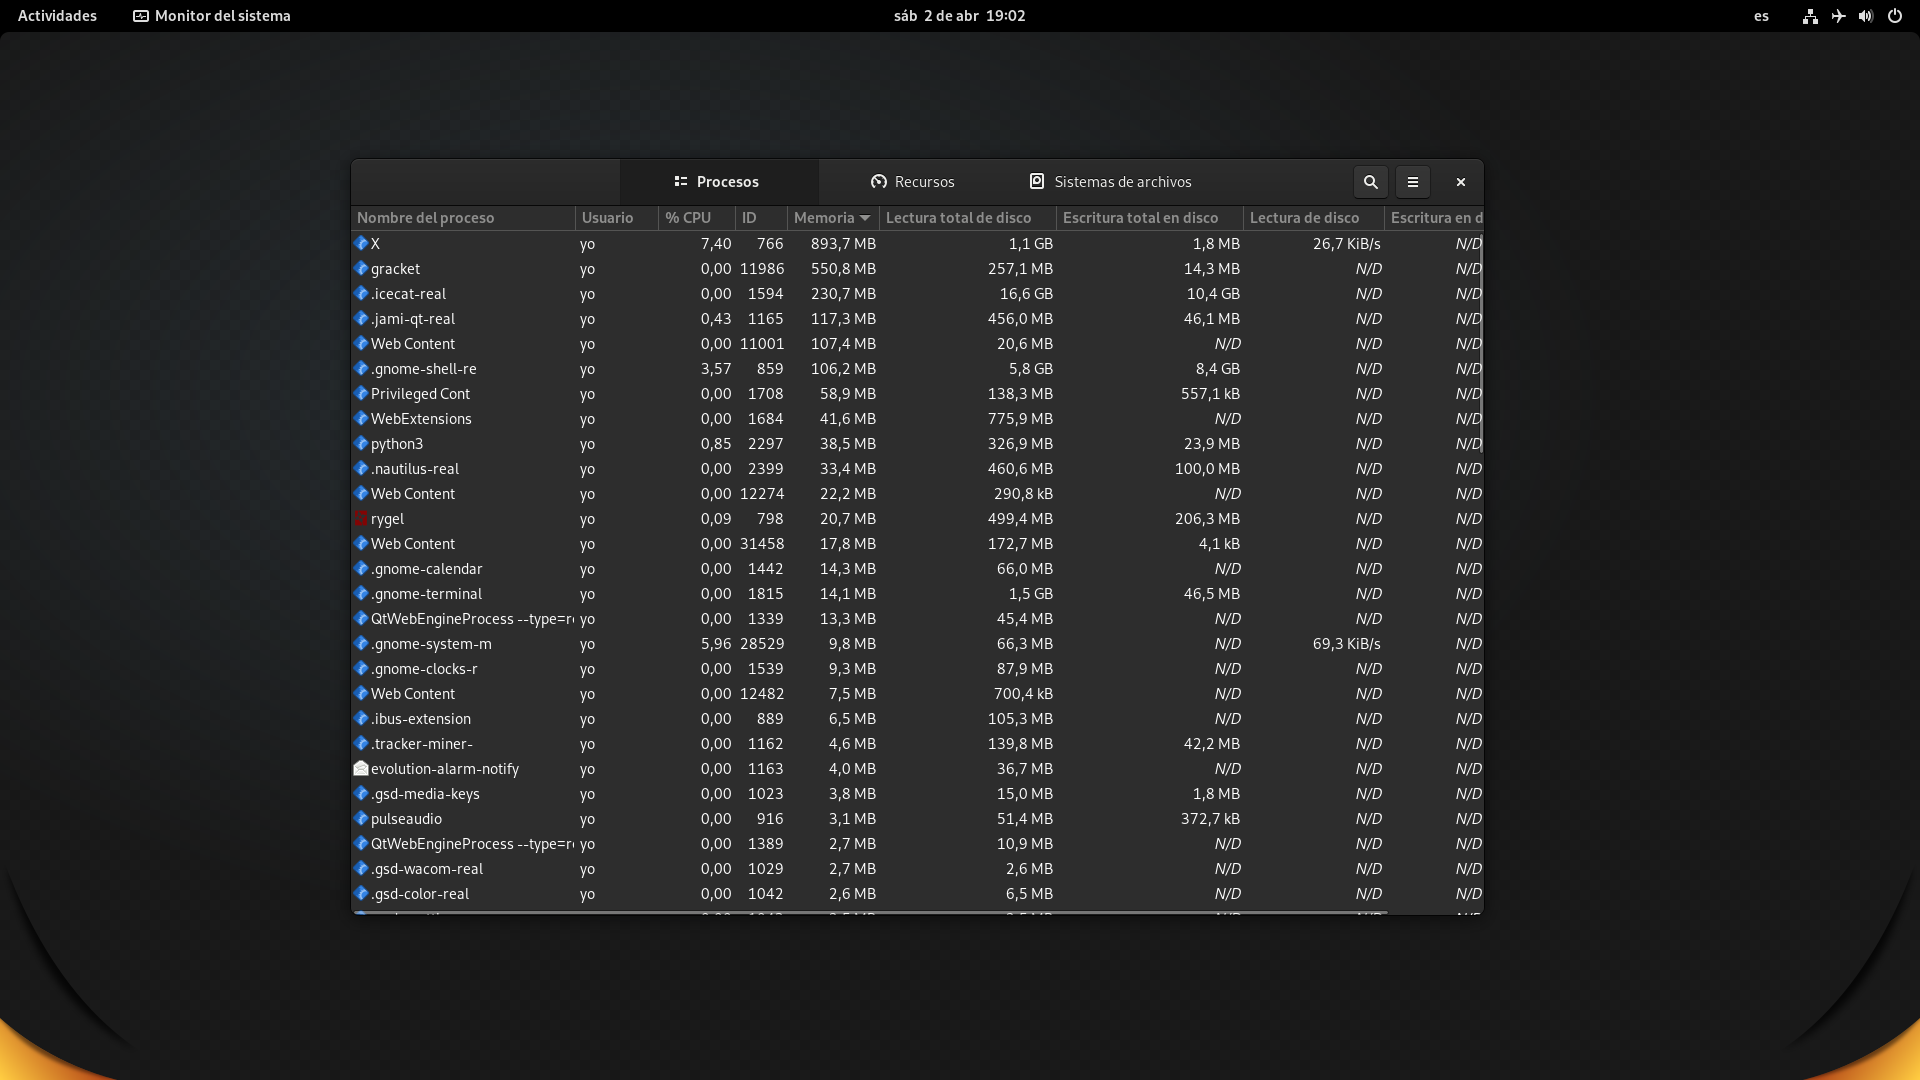Toggle Memoria column sort order arrow
This screenshot has height=1080, width=1920.
(865, 218)
